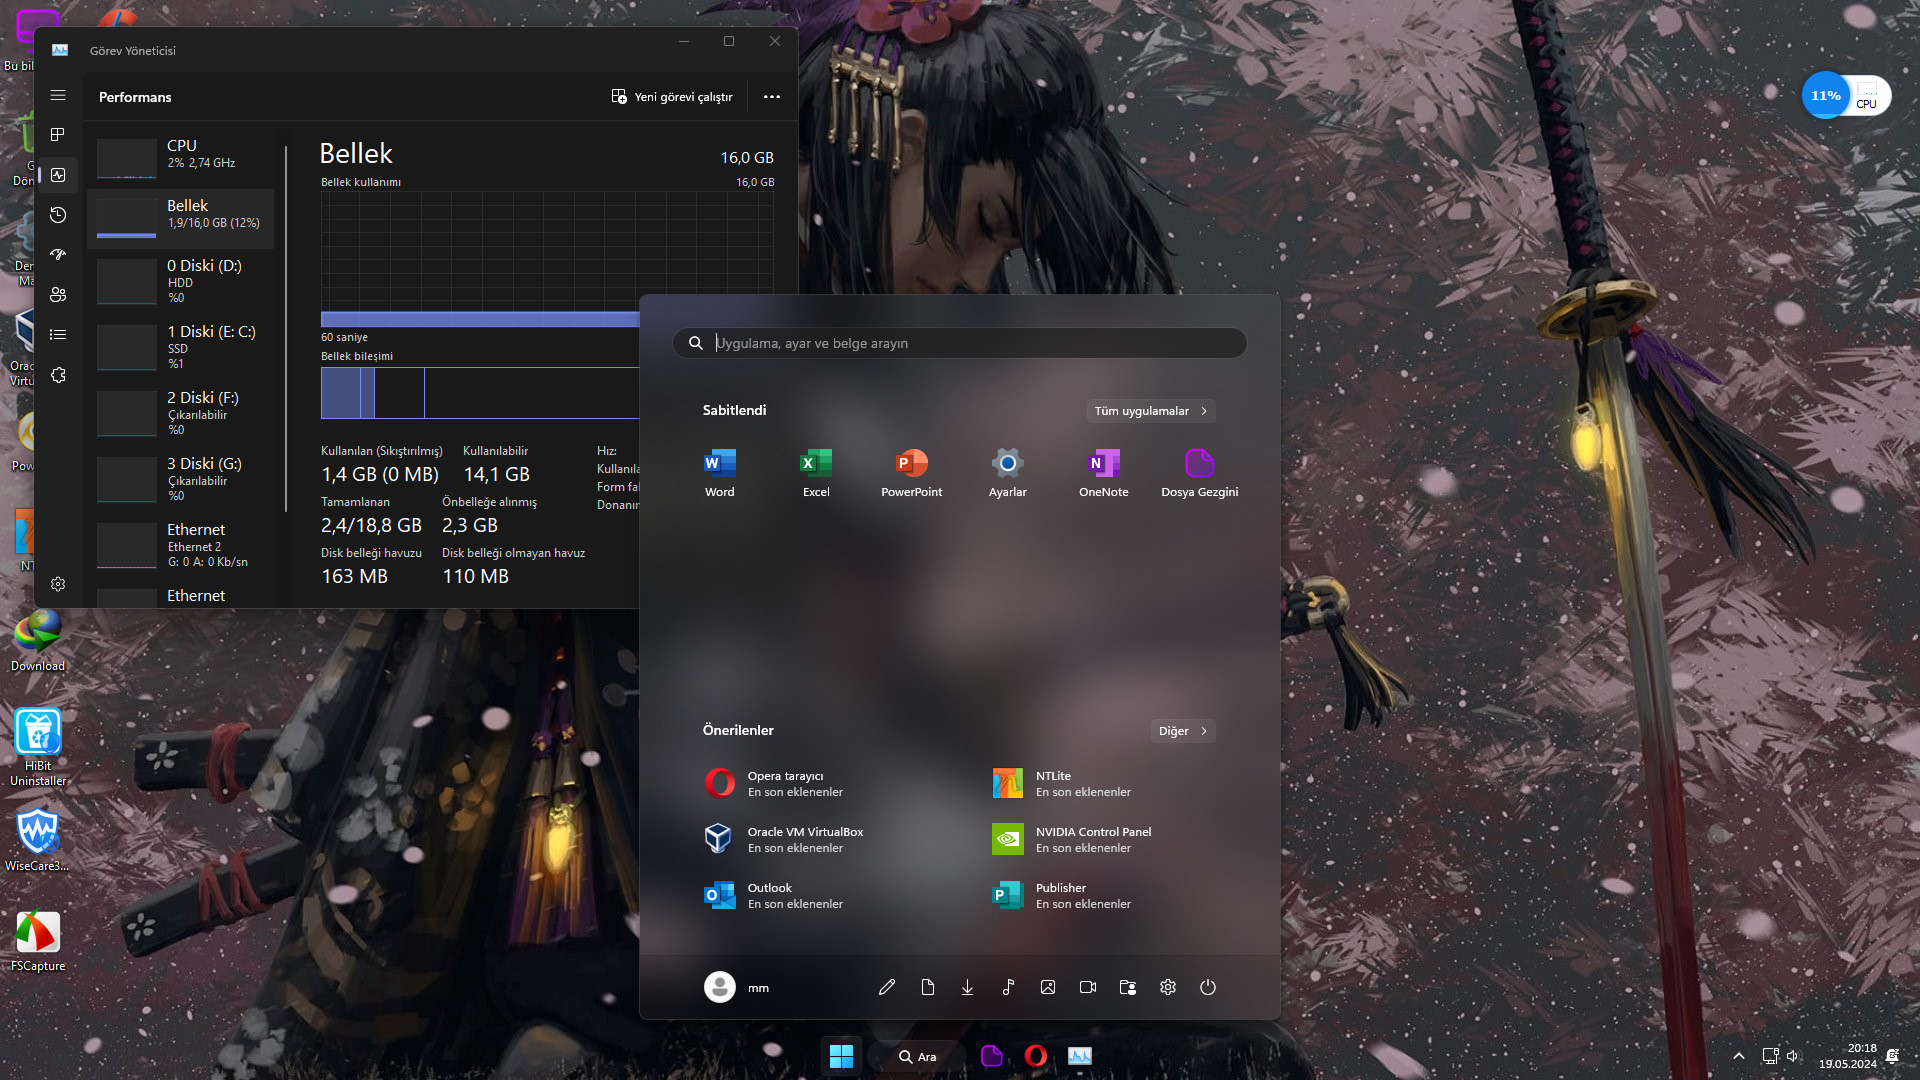Select the FSCapture desktop shortcut
1920x1080 pixels.
(38, 941)
